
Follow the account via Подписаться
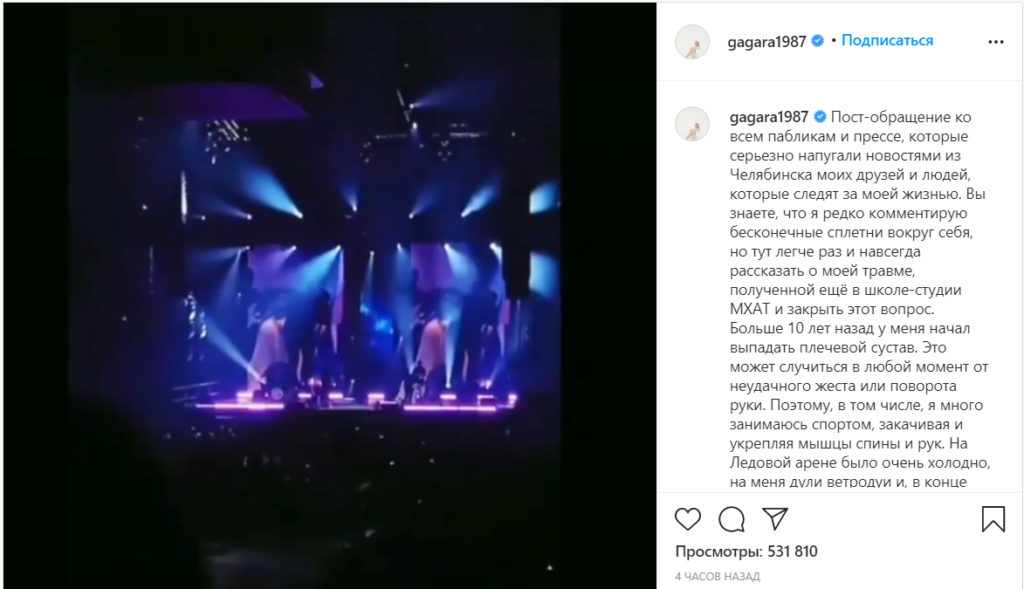coord(887,40)
